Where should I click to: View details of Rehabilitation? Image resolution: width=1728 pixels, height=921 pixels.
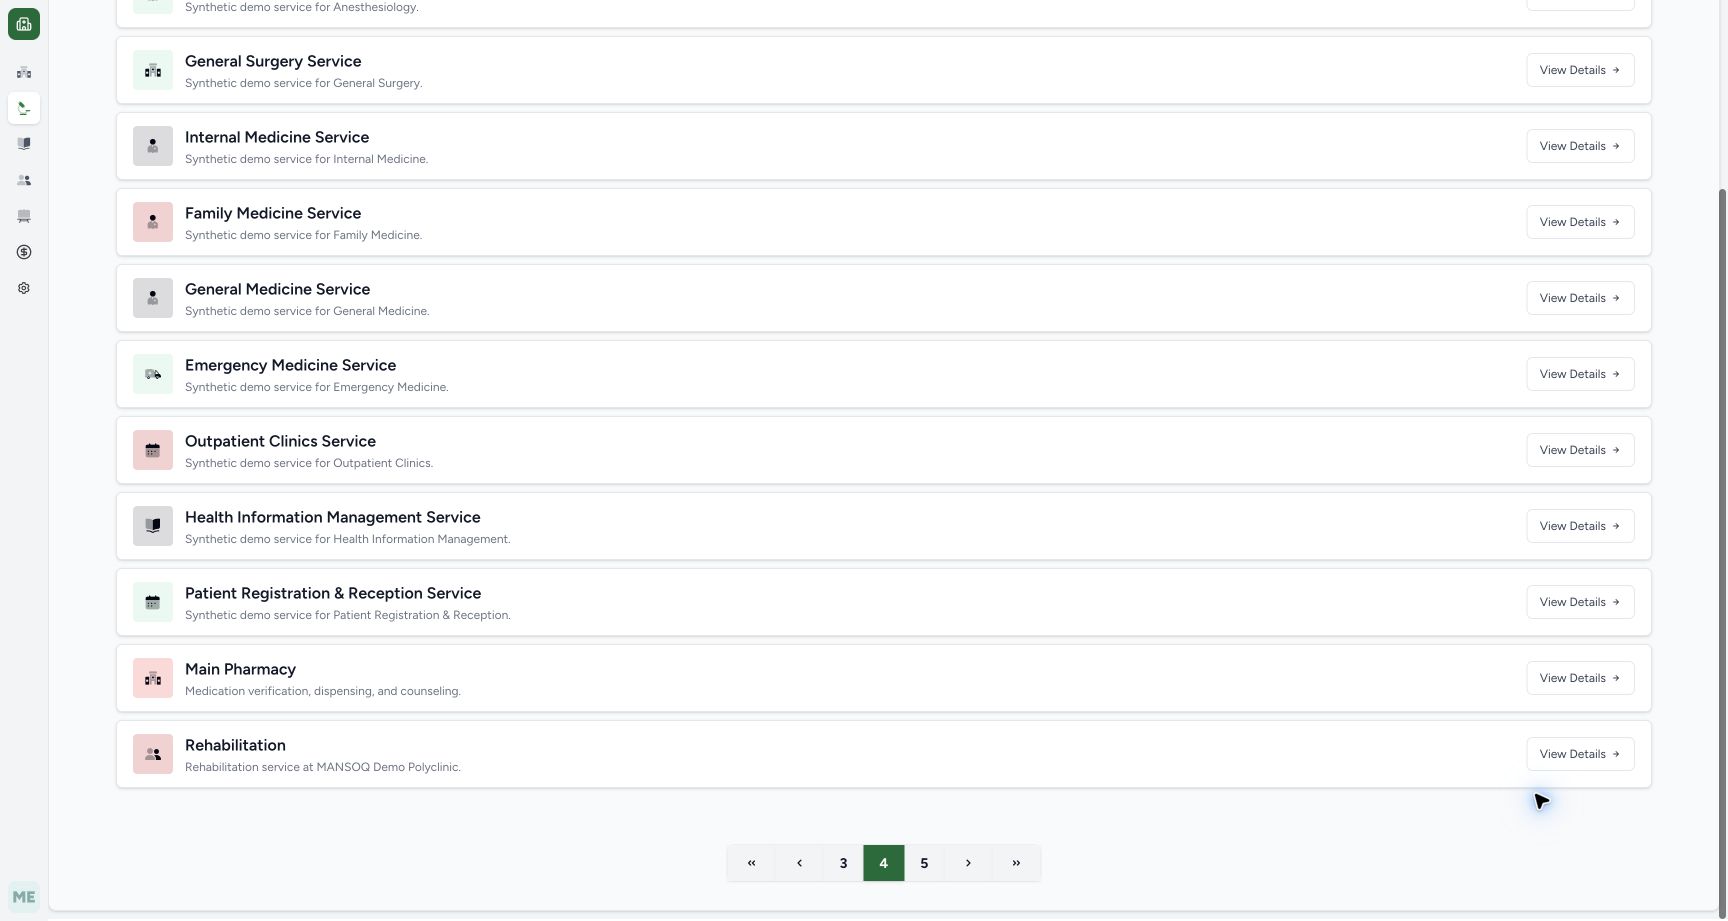tap(1580, 754)
